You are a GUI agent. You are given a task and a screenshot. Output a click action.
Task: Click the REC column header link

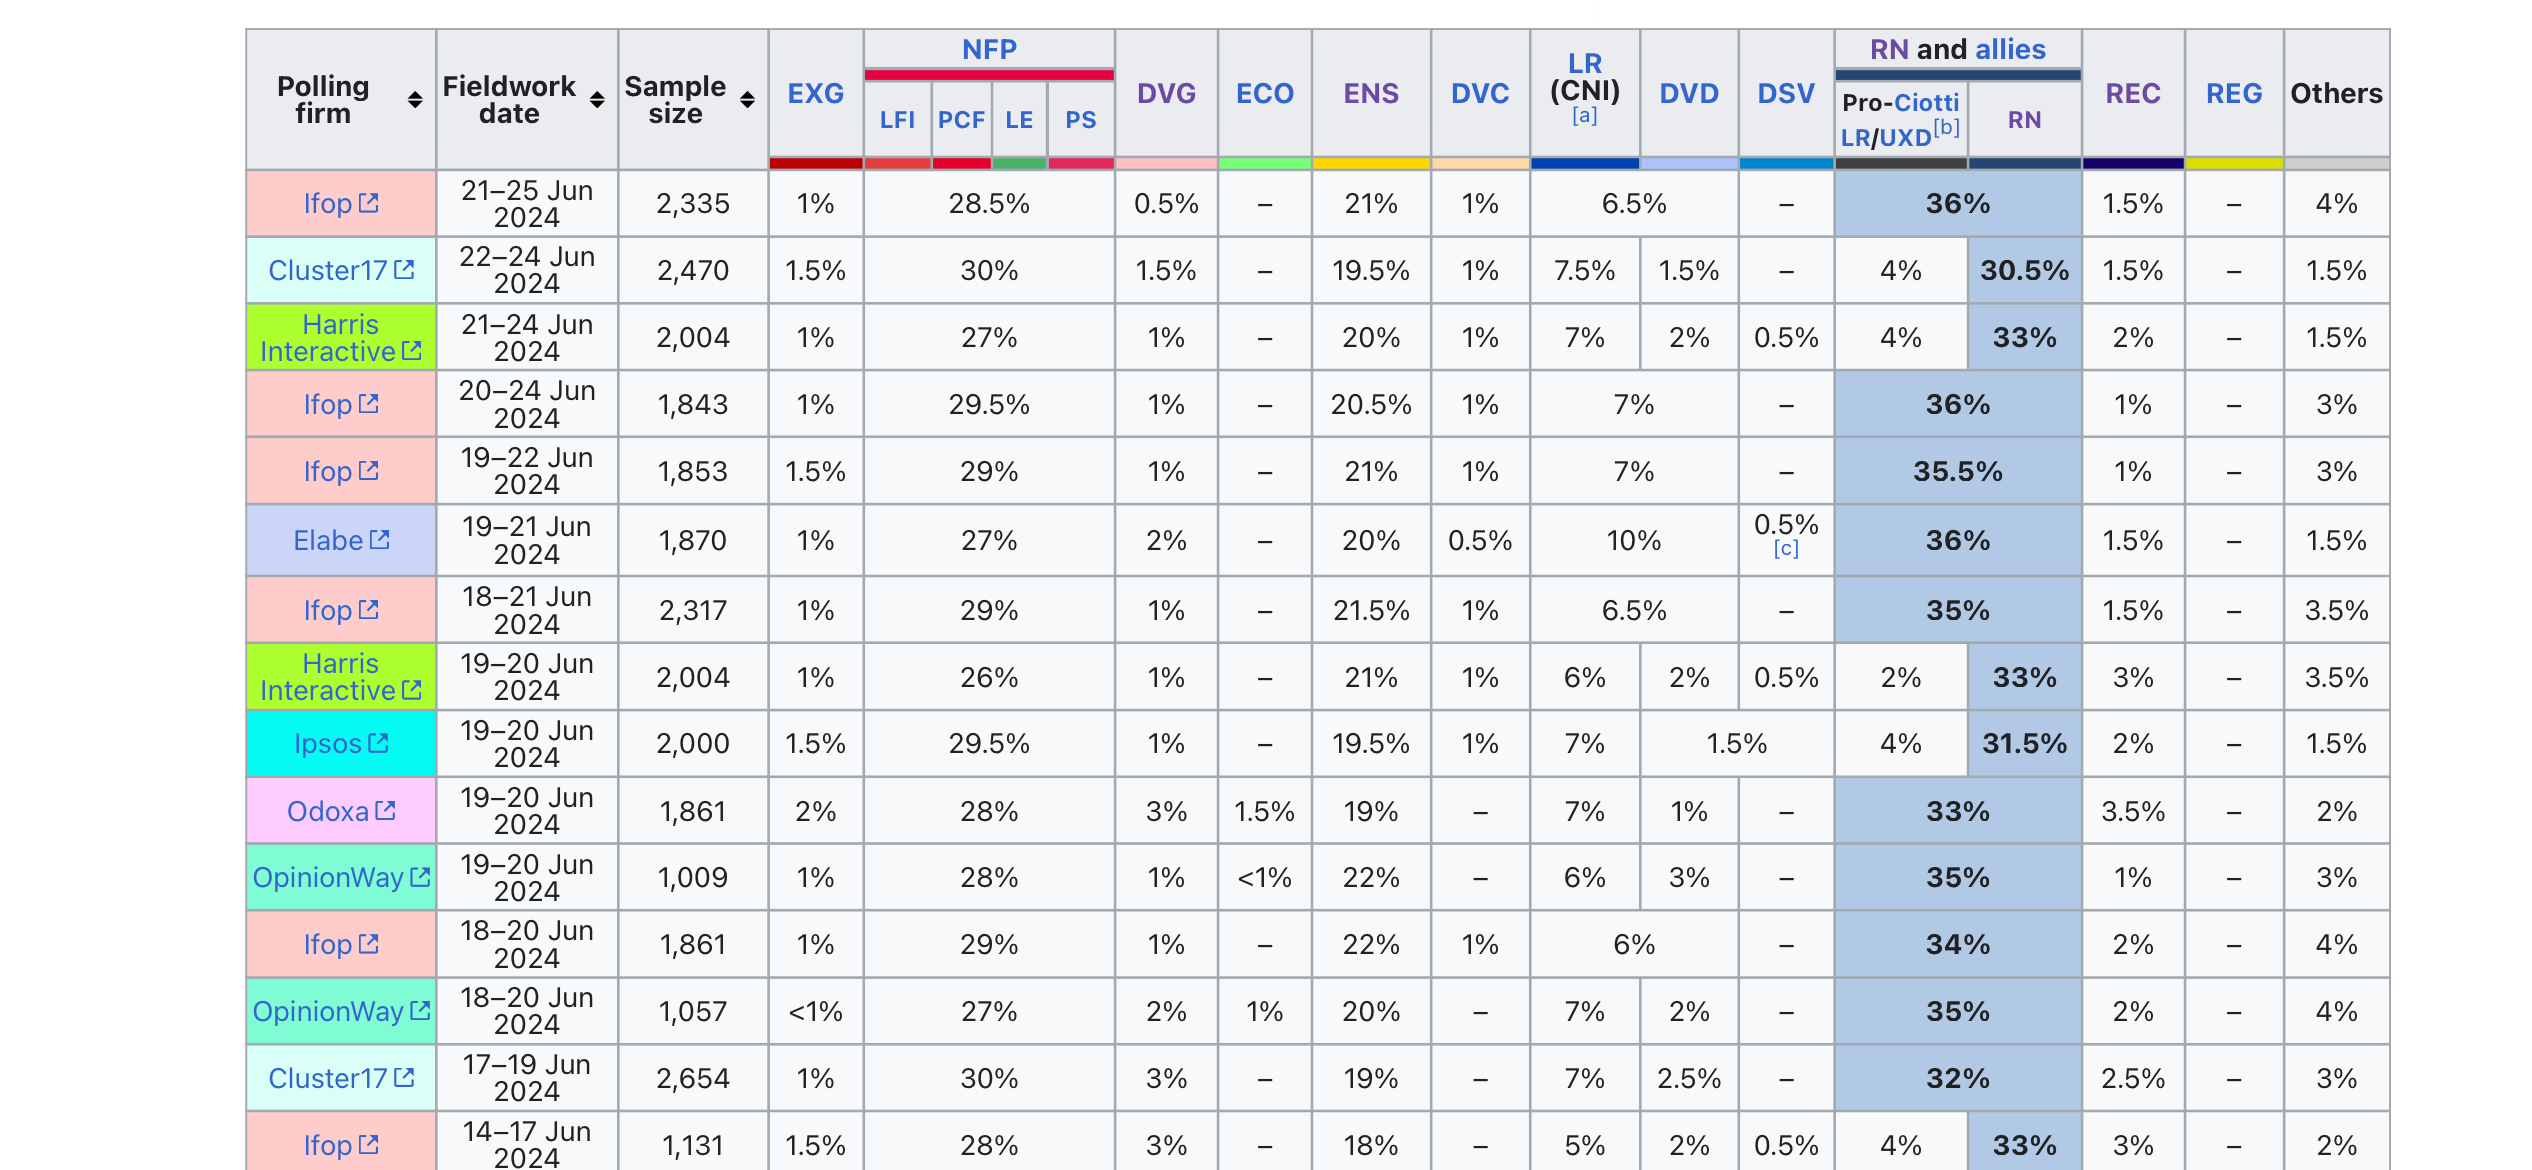tap(2132, 93)
